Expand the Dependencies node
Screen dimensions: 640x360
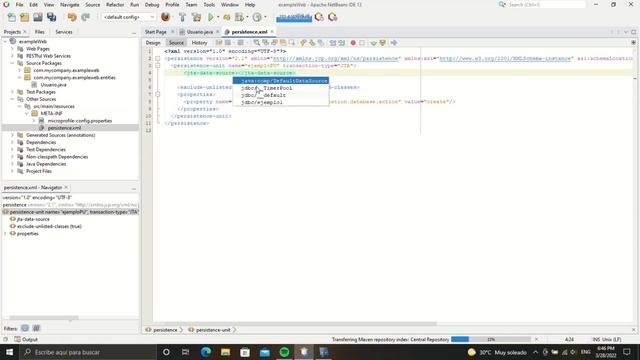(12, 142)
